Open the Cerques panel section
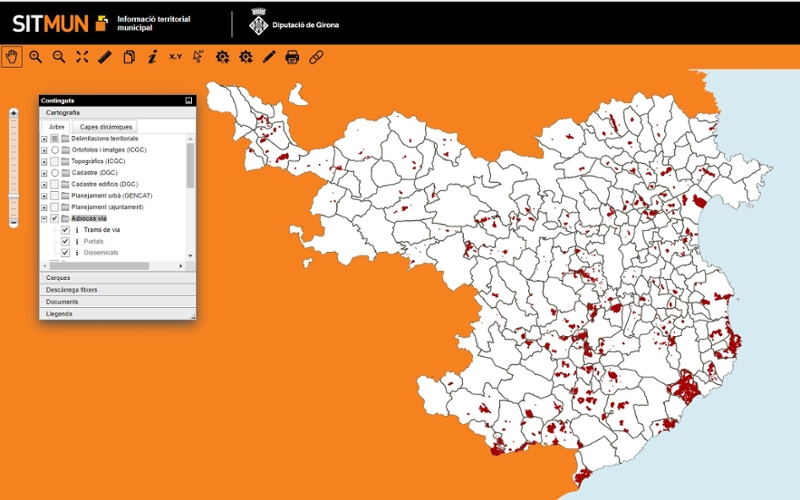800x500 pixels. [58, 277]
